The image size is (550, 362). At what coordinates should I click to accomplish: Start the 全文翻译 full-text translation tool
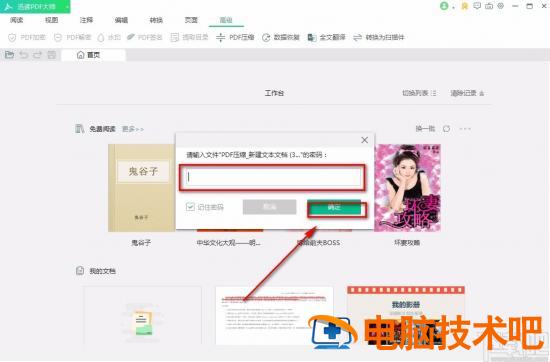327,37
